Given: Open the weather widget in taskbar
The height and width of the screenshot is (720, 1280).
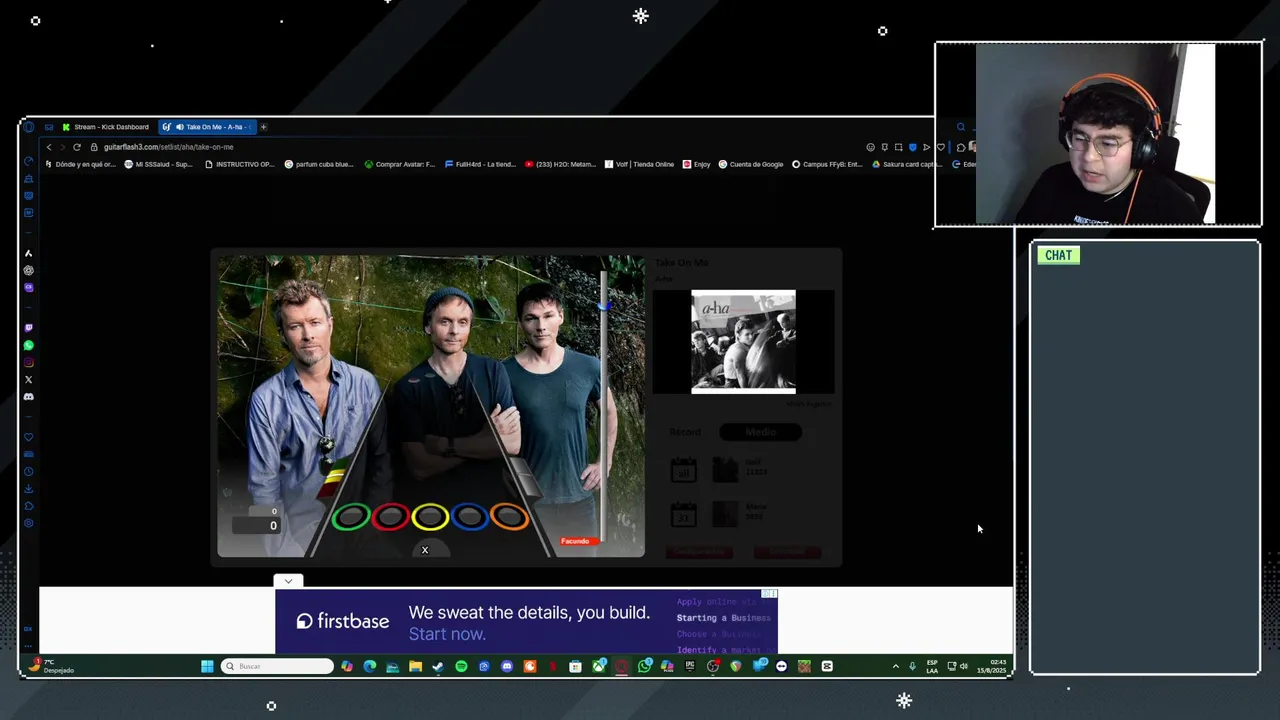Looking at the screenshot, I should coord(52,666).
